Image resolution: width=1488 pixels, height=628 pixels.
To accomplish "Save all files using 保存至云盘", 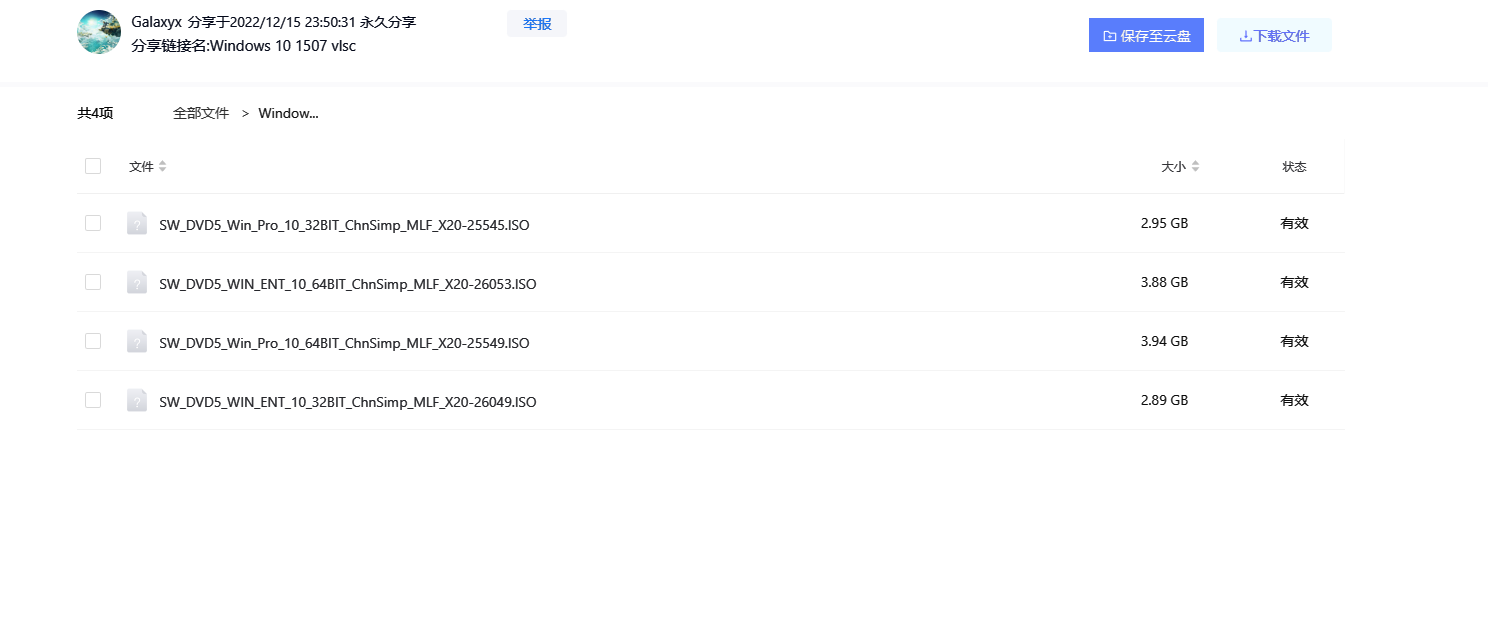I will (x=1146, y=34).
